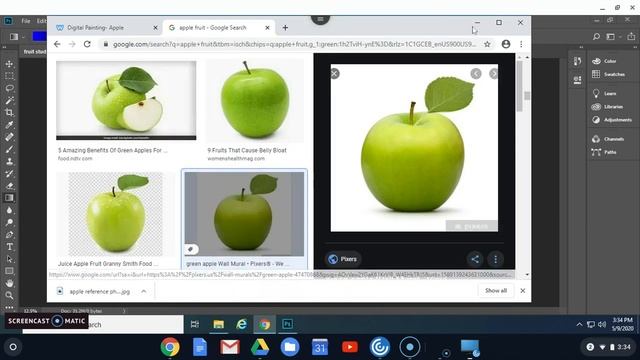Select the Magic Wand tool
The image size is (640, 360).
point(9,100)
